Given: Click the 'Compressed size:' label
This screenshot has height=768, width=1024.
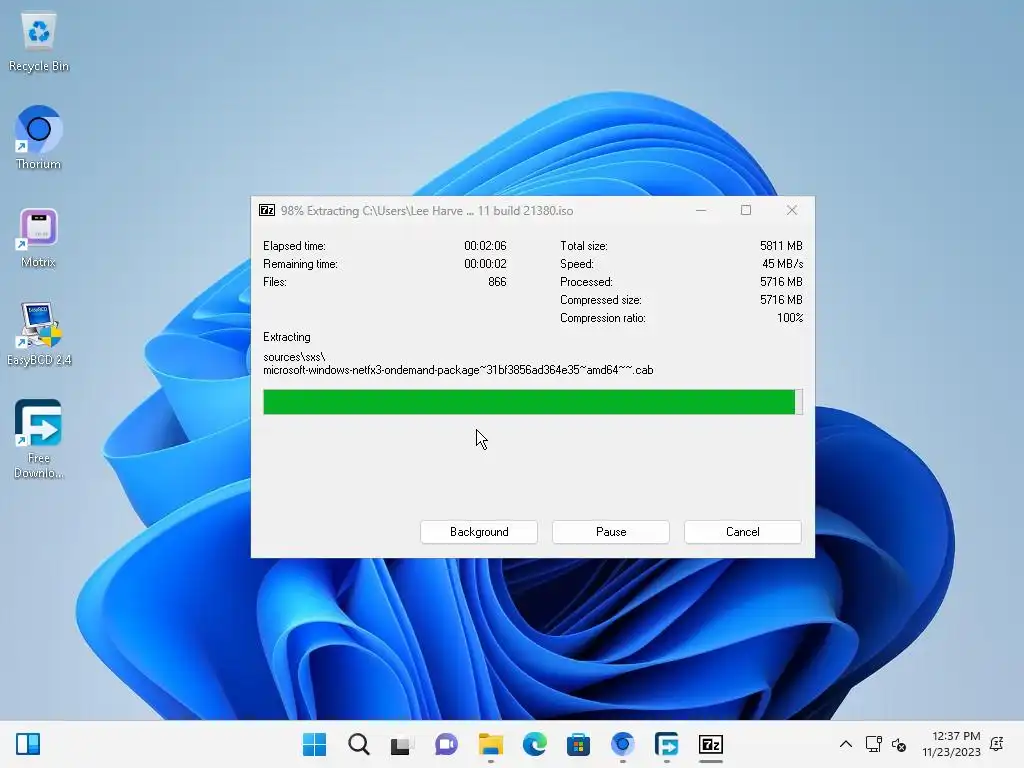Looking at the screenshot, I should pos(601,300).
